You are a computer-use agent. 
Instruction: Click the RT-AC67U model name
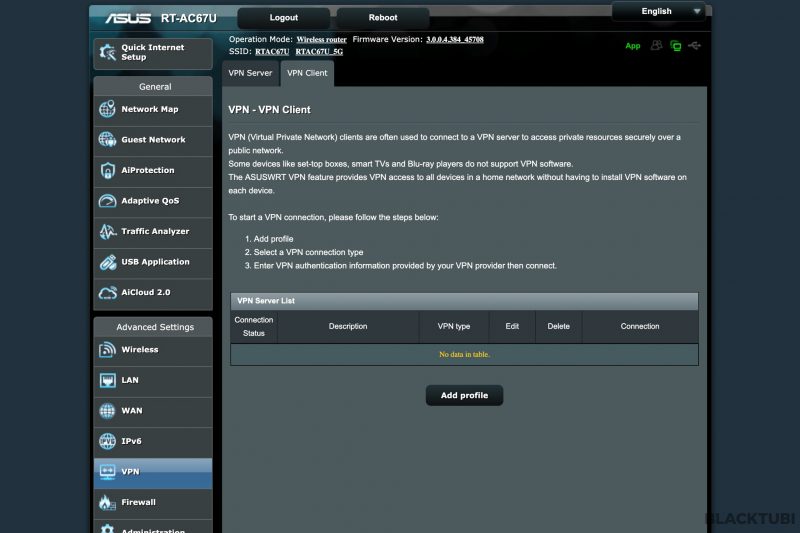[x=189, y=18]
